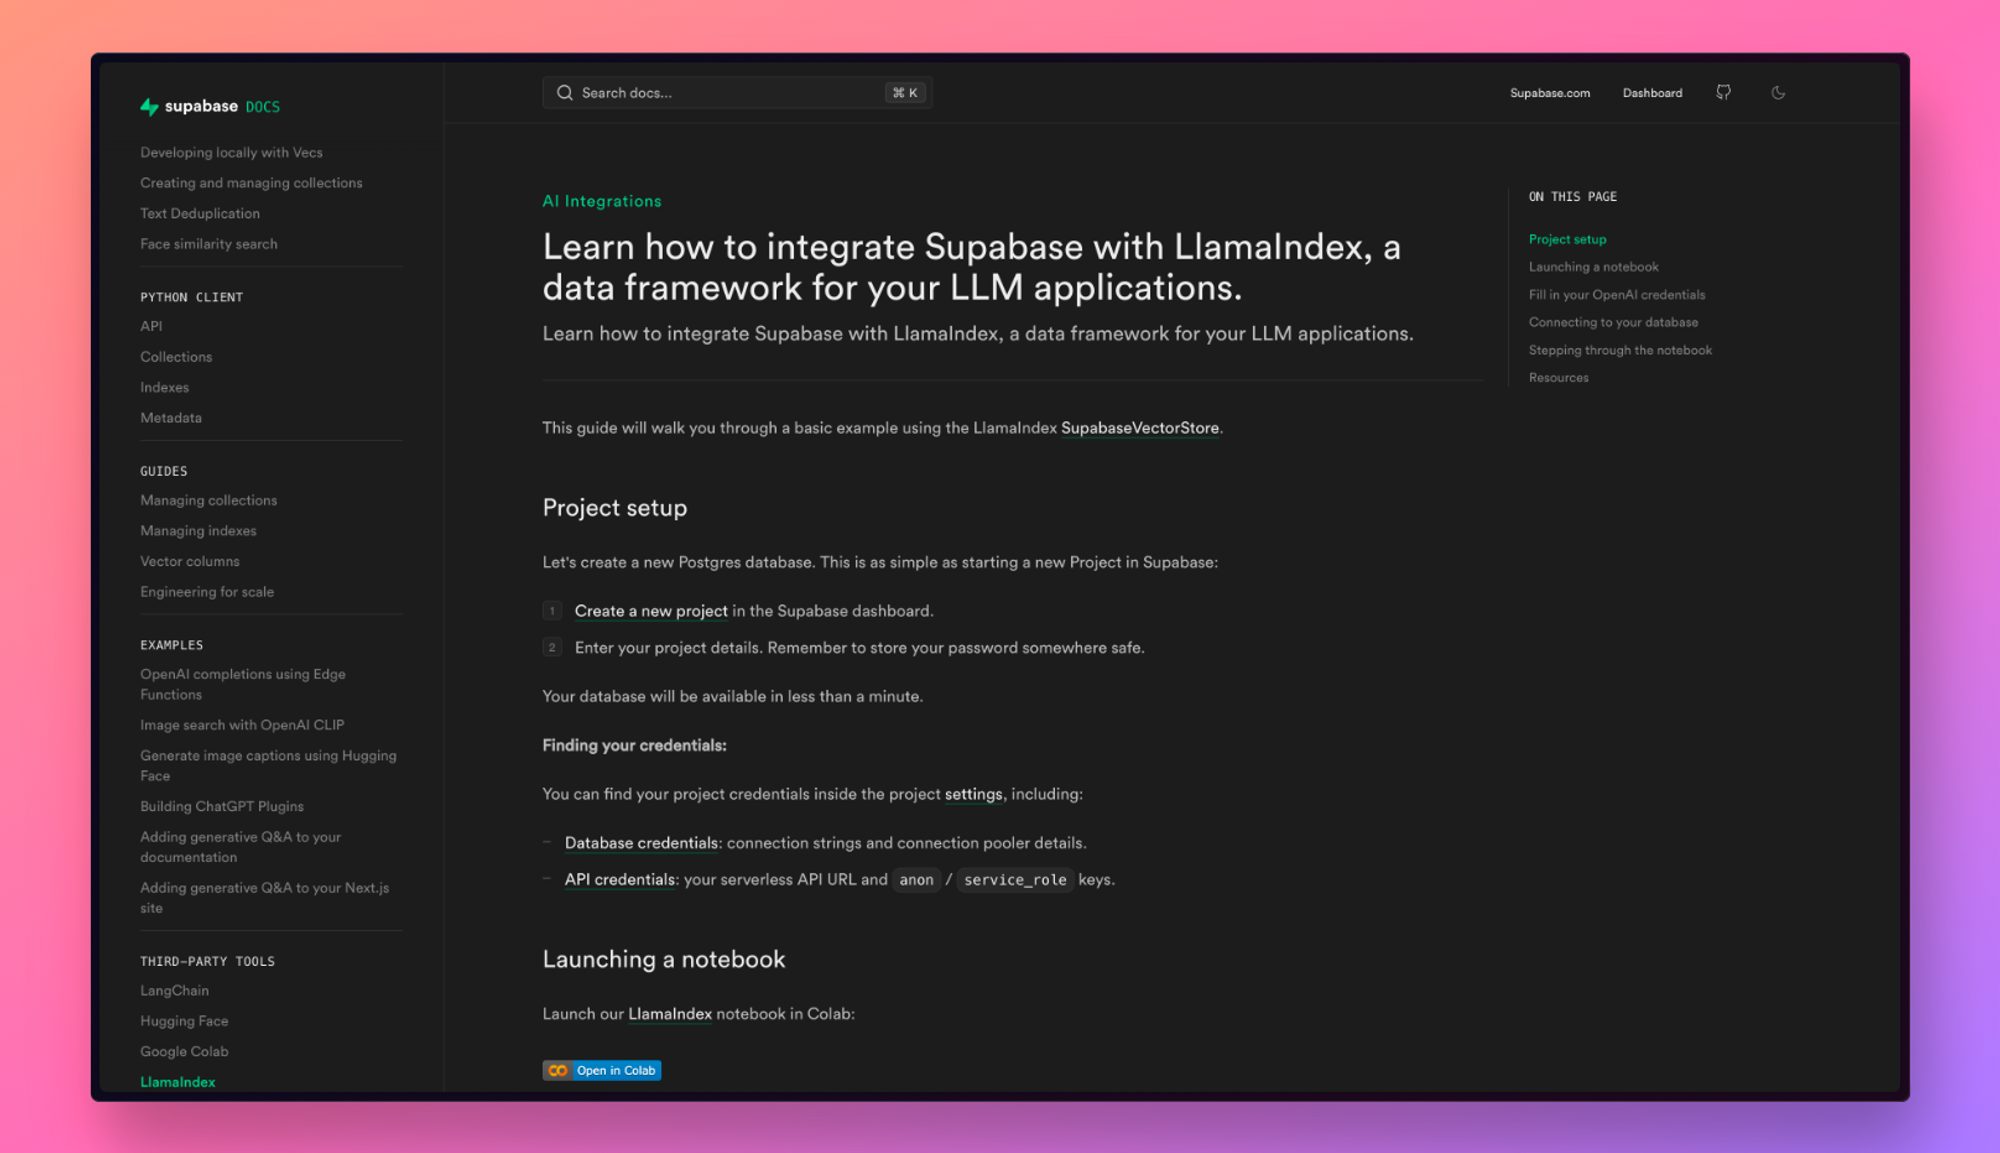Open Face similarity search page
This screenshot has width=2000, height=1153.
coord(209,244)
